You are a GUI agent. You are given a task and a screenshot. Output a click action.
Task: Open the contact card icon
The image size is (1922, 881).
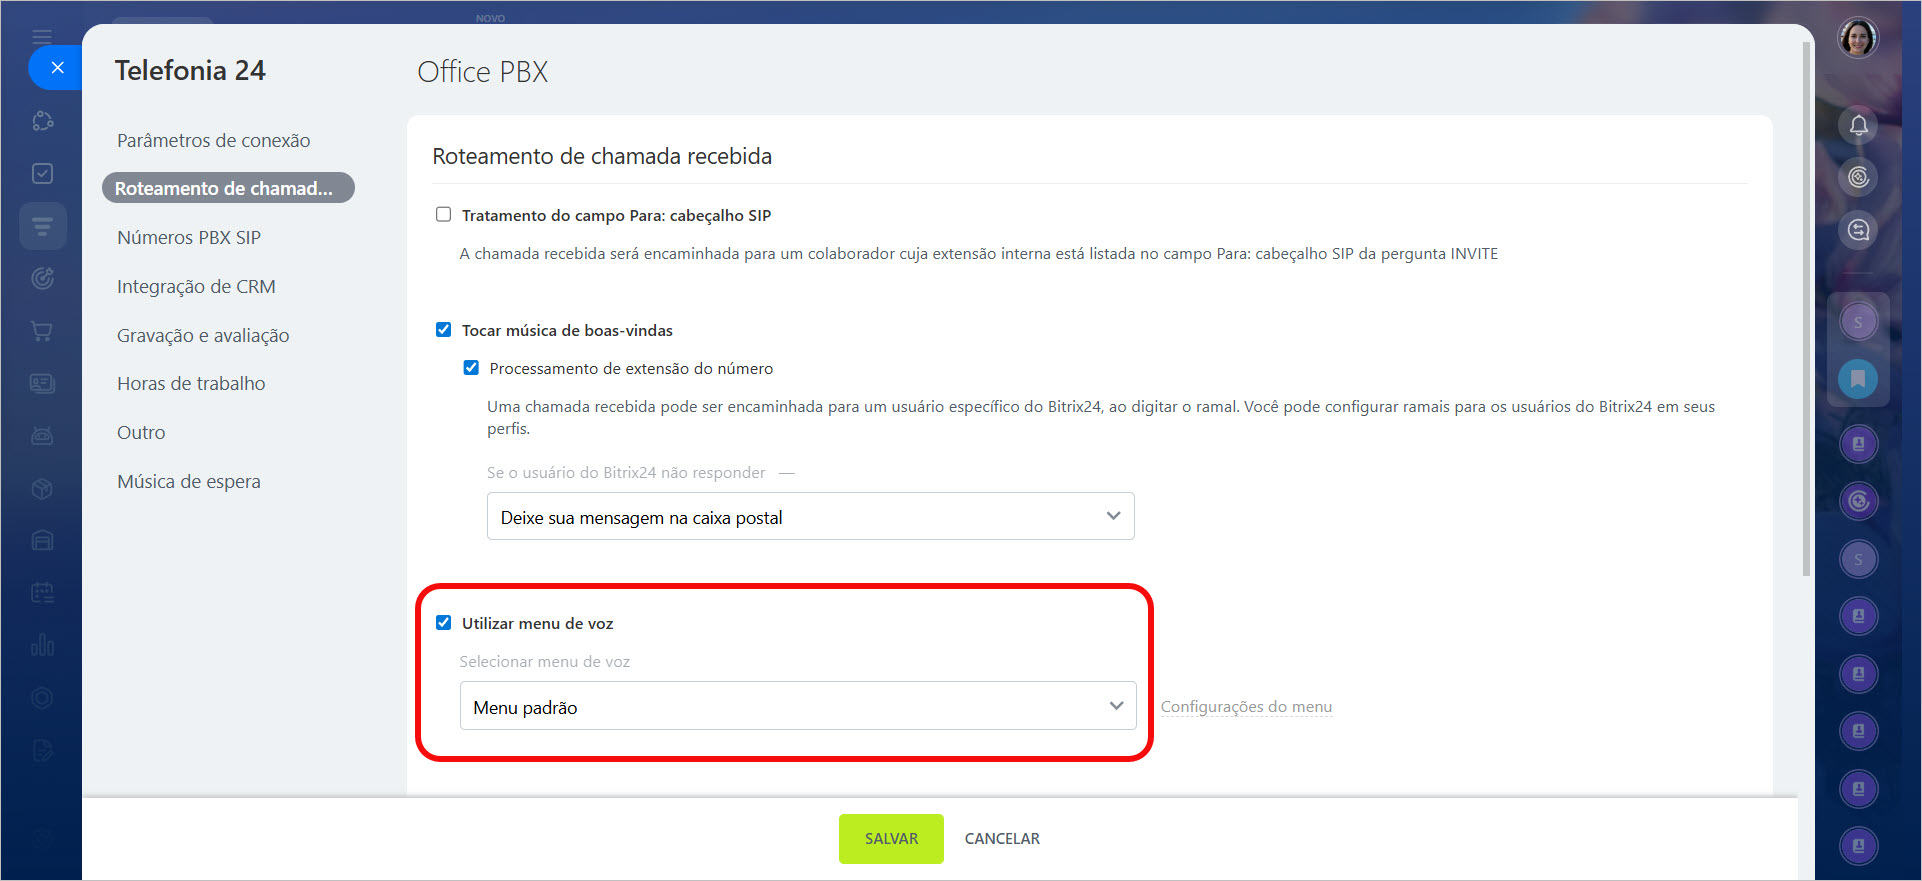[42, 383]
